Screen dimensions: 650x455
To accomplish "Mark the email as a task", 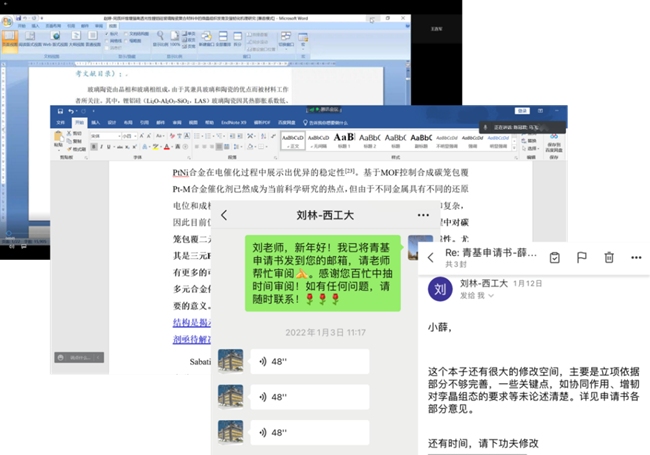I will (553, 257).
